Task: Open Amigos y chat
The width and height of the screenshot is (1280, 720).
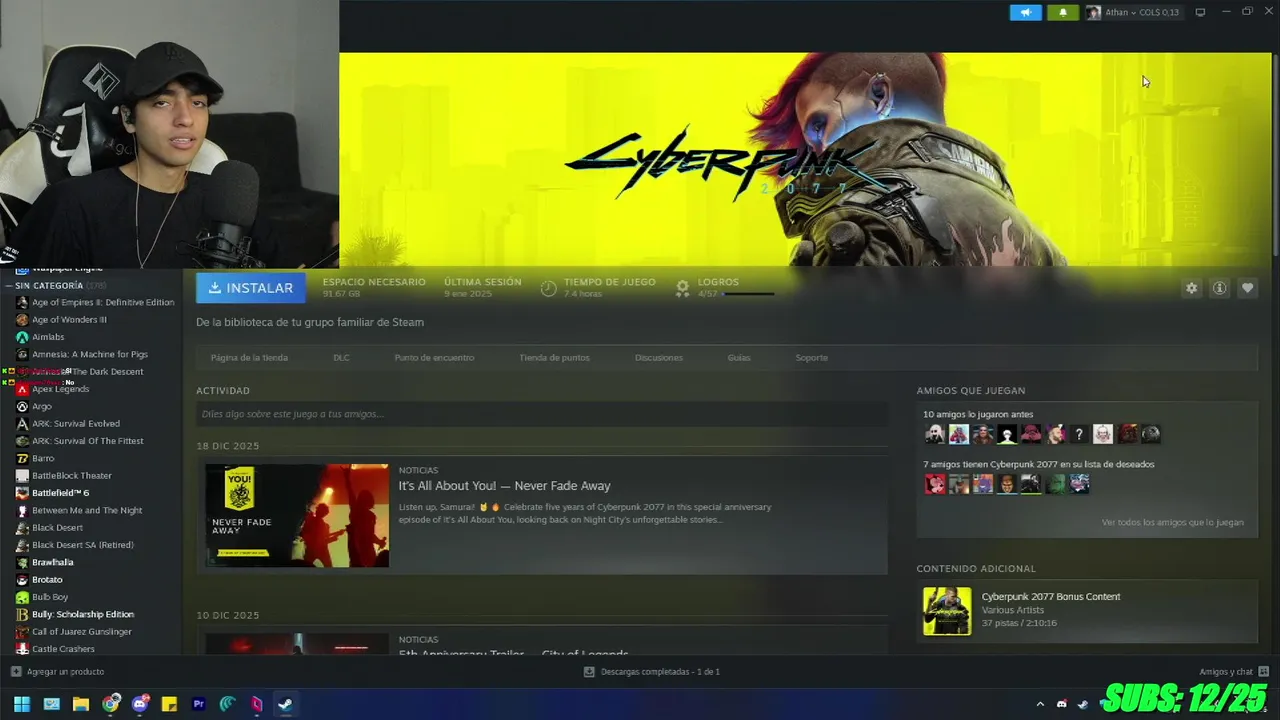Action: pos(1234,672)
